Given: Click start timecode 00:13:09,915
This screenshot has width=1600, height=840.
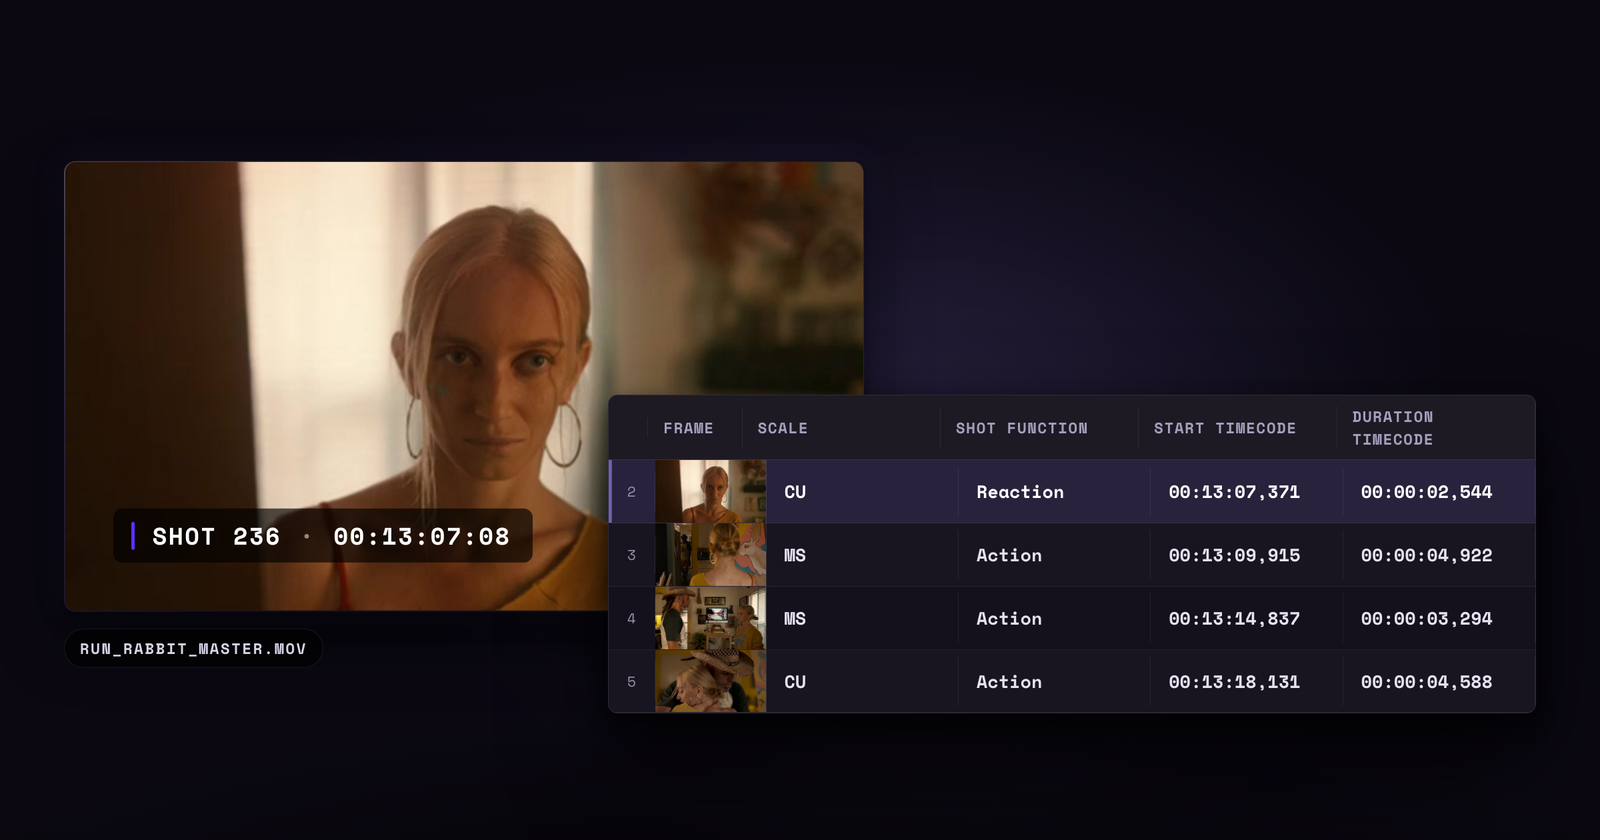Looking at the screenshot, I should pos(1234,555).
